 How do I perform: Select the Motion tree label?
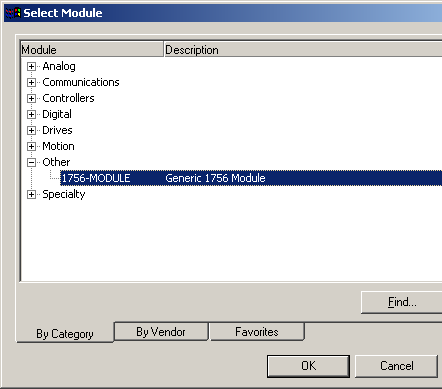(x=58, y=146)
